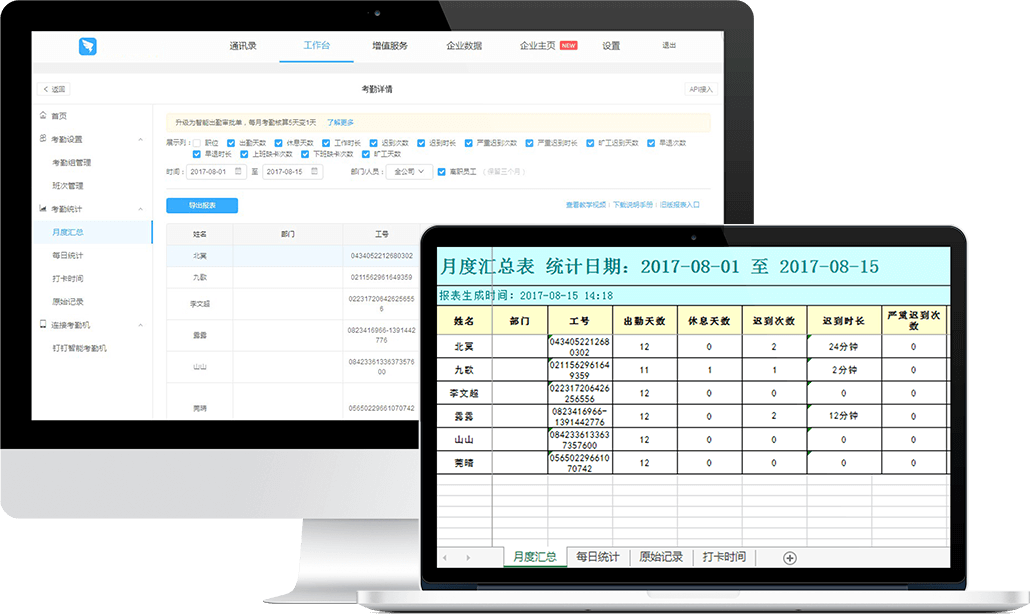Image resolution: width=1030 pixels, height=614 pixels.
Task: Click the DingTalk logo icon
Action: click(x=88, y=46)
